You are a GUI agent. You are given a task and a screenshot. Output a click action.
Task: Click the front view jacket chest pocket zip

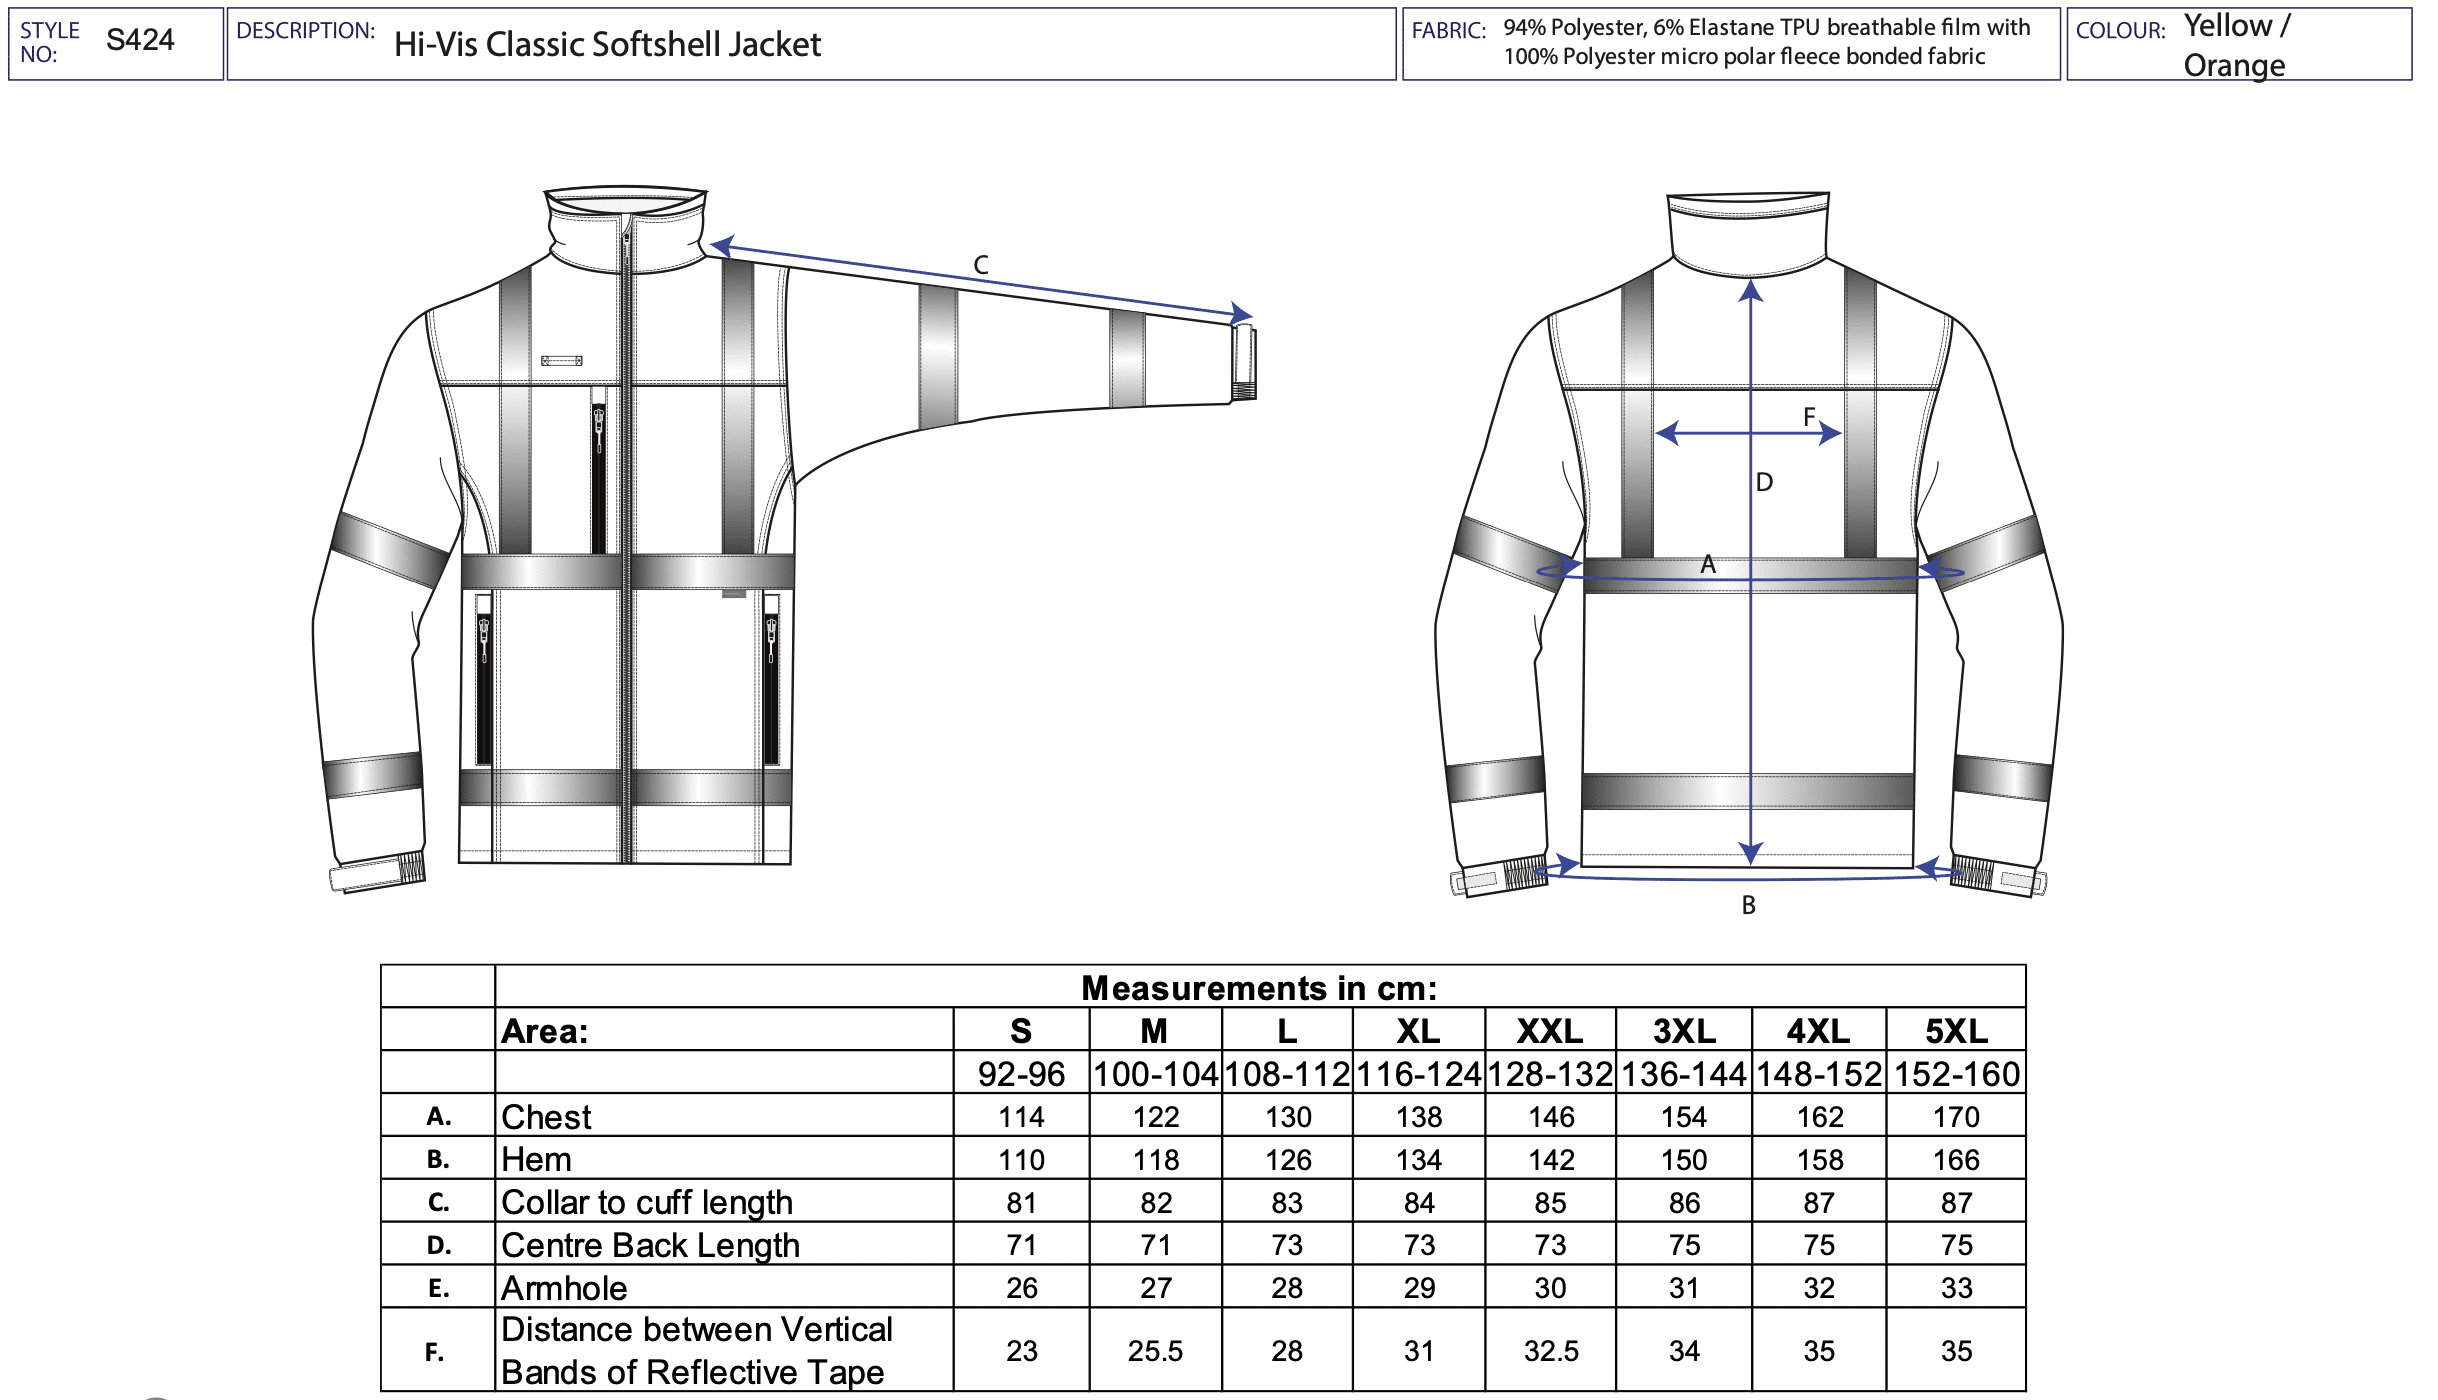click(598, 478)
